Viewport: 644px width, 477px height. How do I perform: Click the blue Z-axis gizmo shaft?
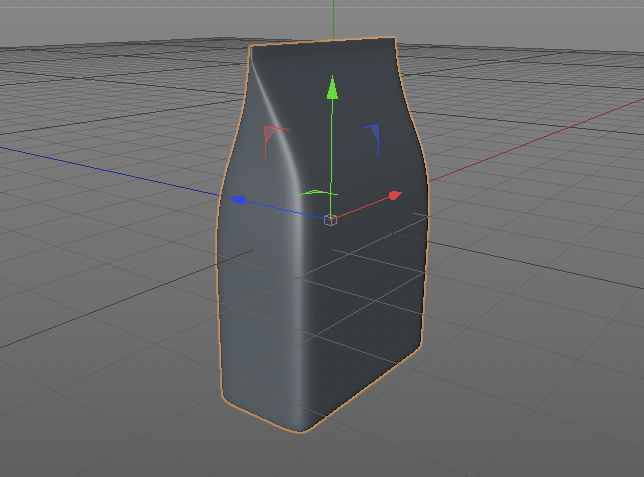point(285,210)
